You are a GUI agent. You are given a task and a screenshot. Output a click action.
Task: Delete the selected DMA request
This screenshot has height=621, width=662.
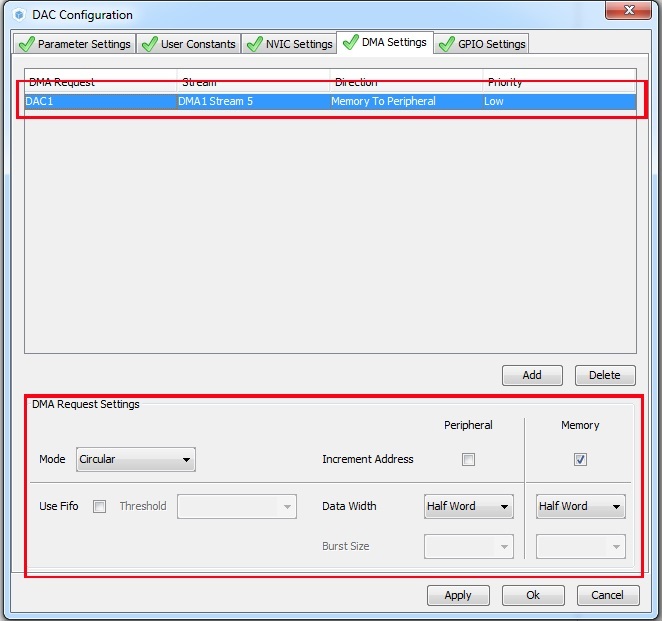tap(605, 375)
